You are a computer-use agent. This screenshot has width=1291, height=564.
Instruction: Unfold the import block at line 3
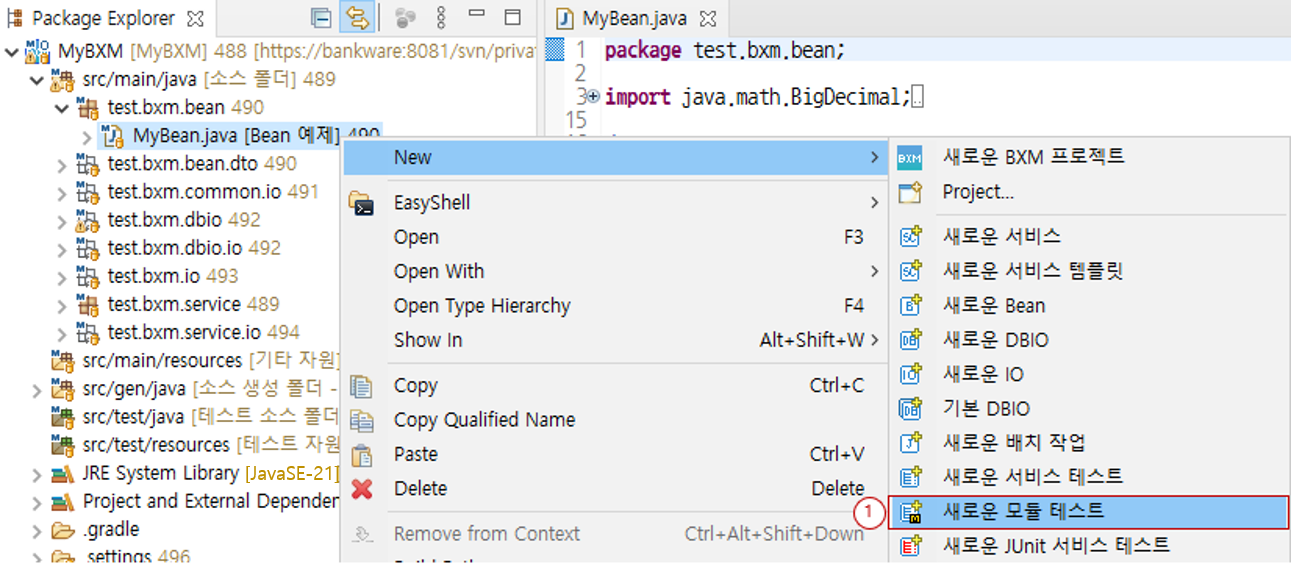[593, 97]
